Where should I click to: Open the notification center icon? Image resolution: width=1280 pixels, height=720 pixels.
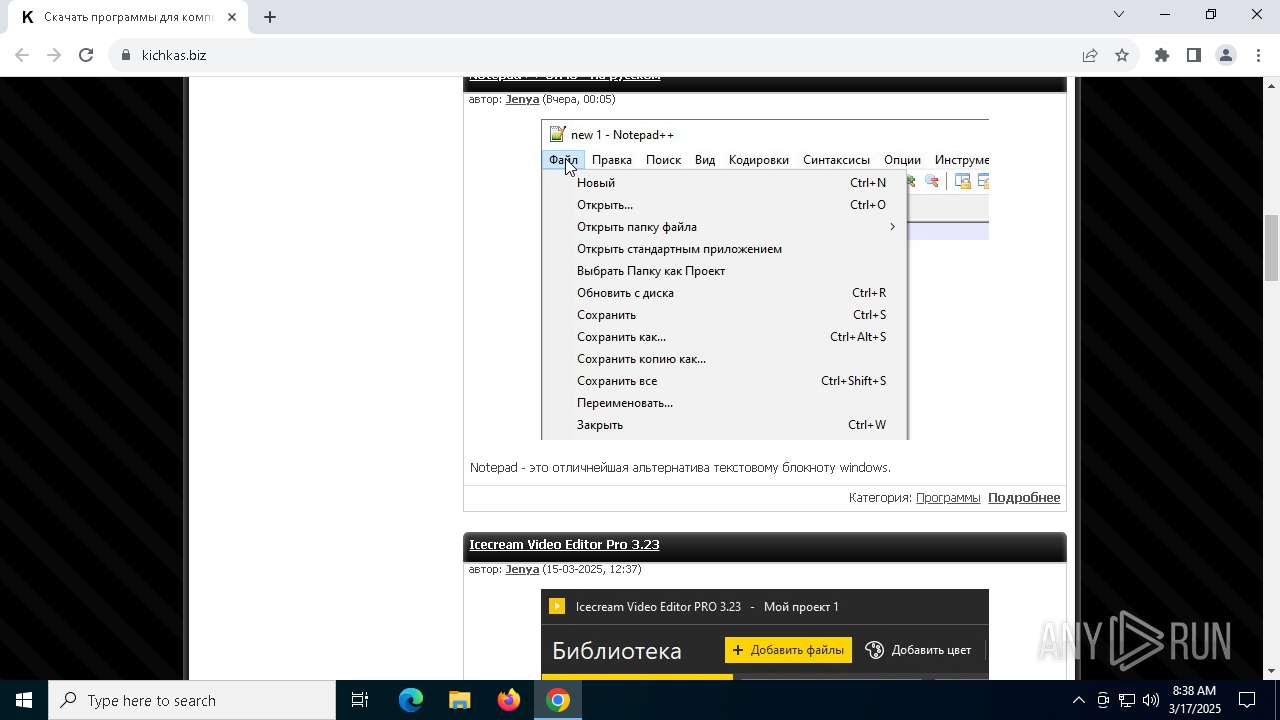1248,700
